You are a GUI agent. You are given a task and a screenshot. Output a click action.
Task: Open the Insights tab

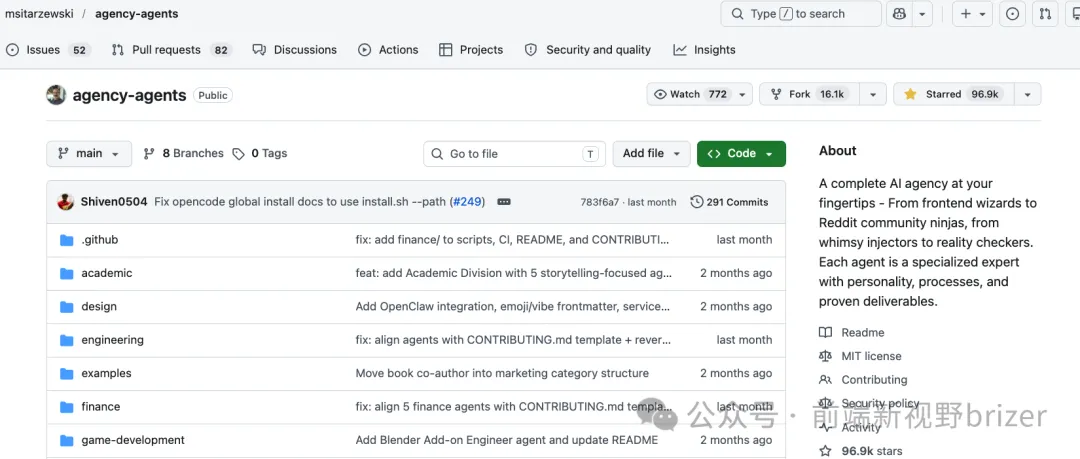[x=705, y=50]
